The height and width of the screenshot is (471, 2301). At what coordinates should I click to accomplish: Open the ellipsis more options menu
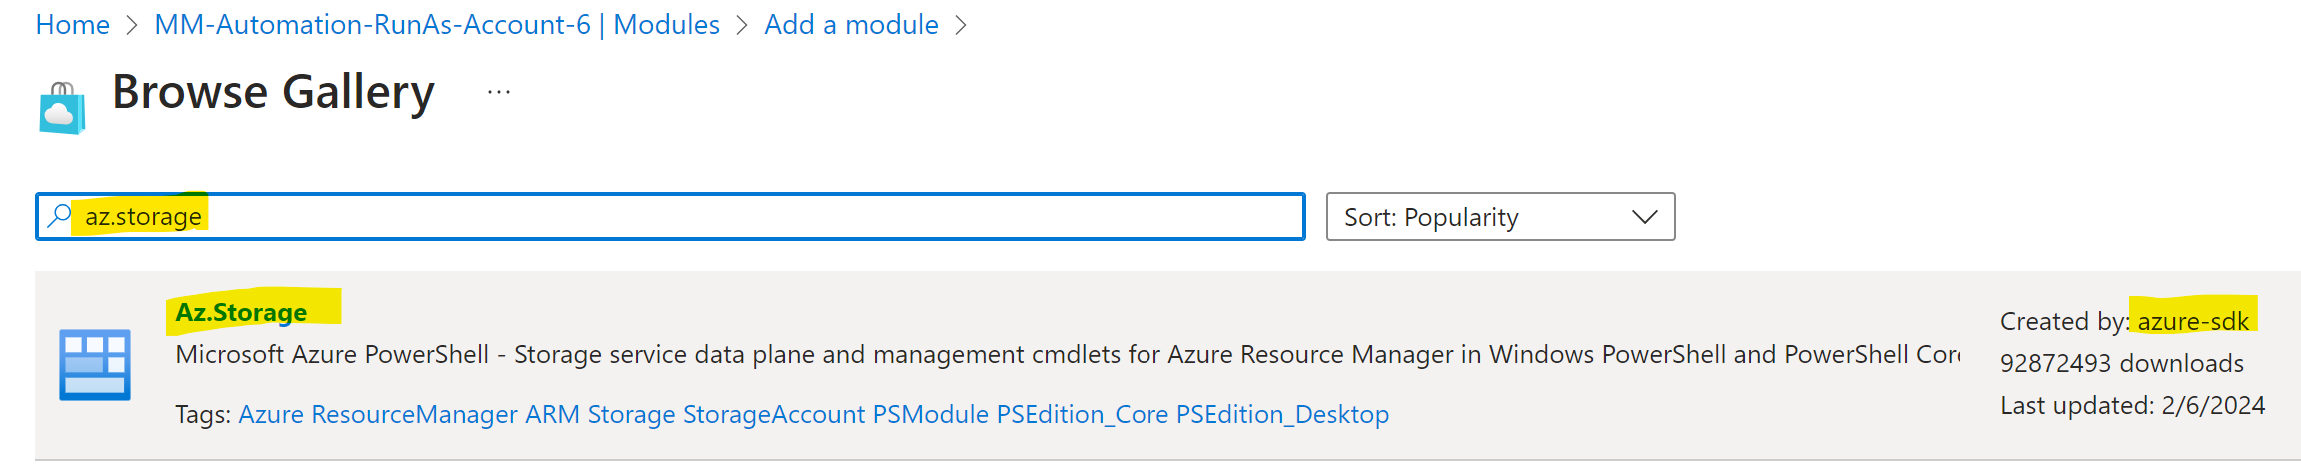click(499, 92)
